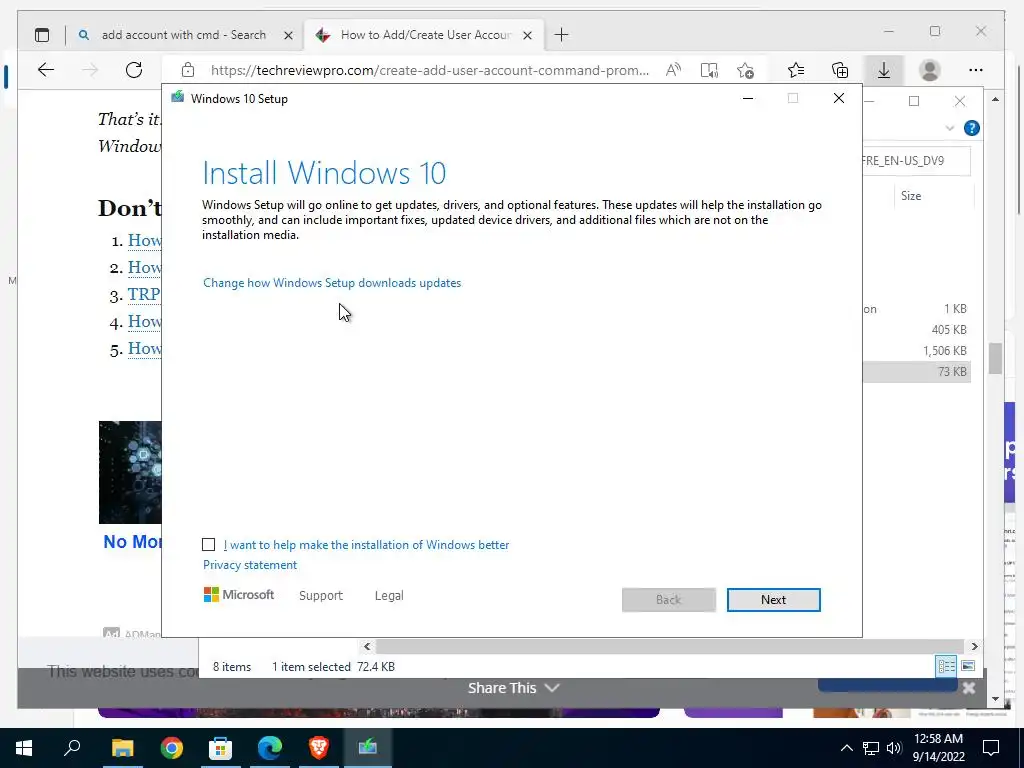Open Edge tab actions menu icon

tap(42, 35)
